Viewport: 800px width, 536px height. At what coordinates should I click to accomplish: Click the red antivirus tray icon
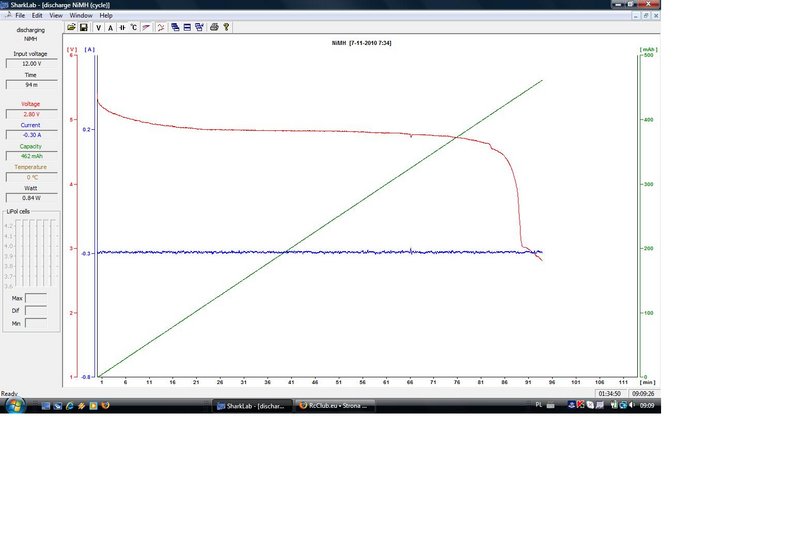tap(581, 405)
